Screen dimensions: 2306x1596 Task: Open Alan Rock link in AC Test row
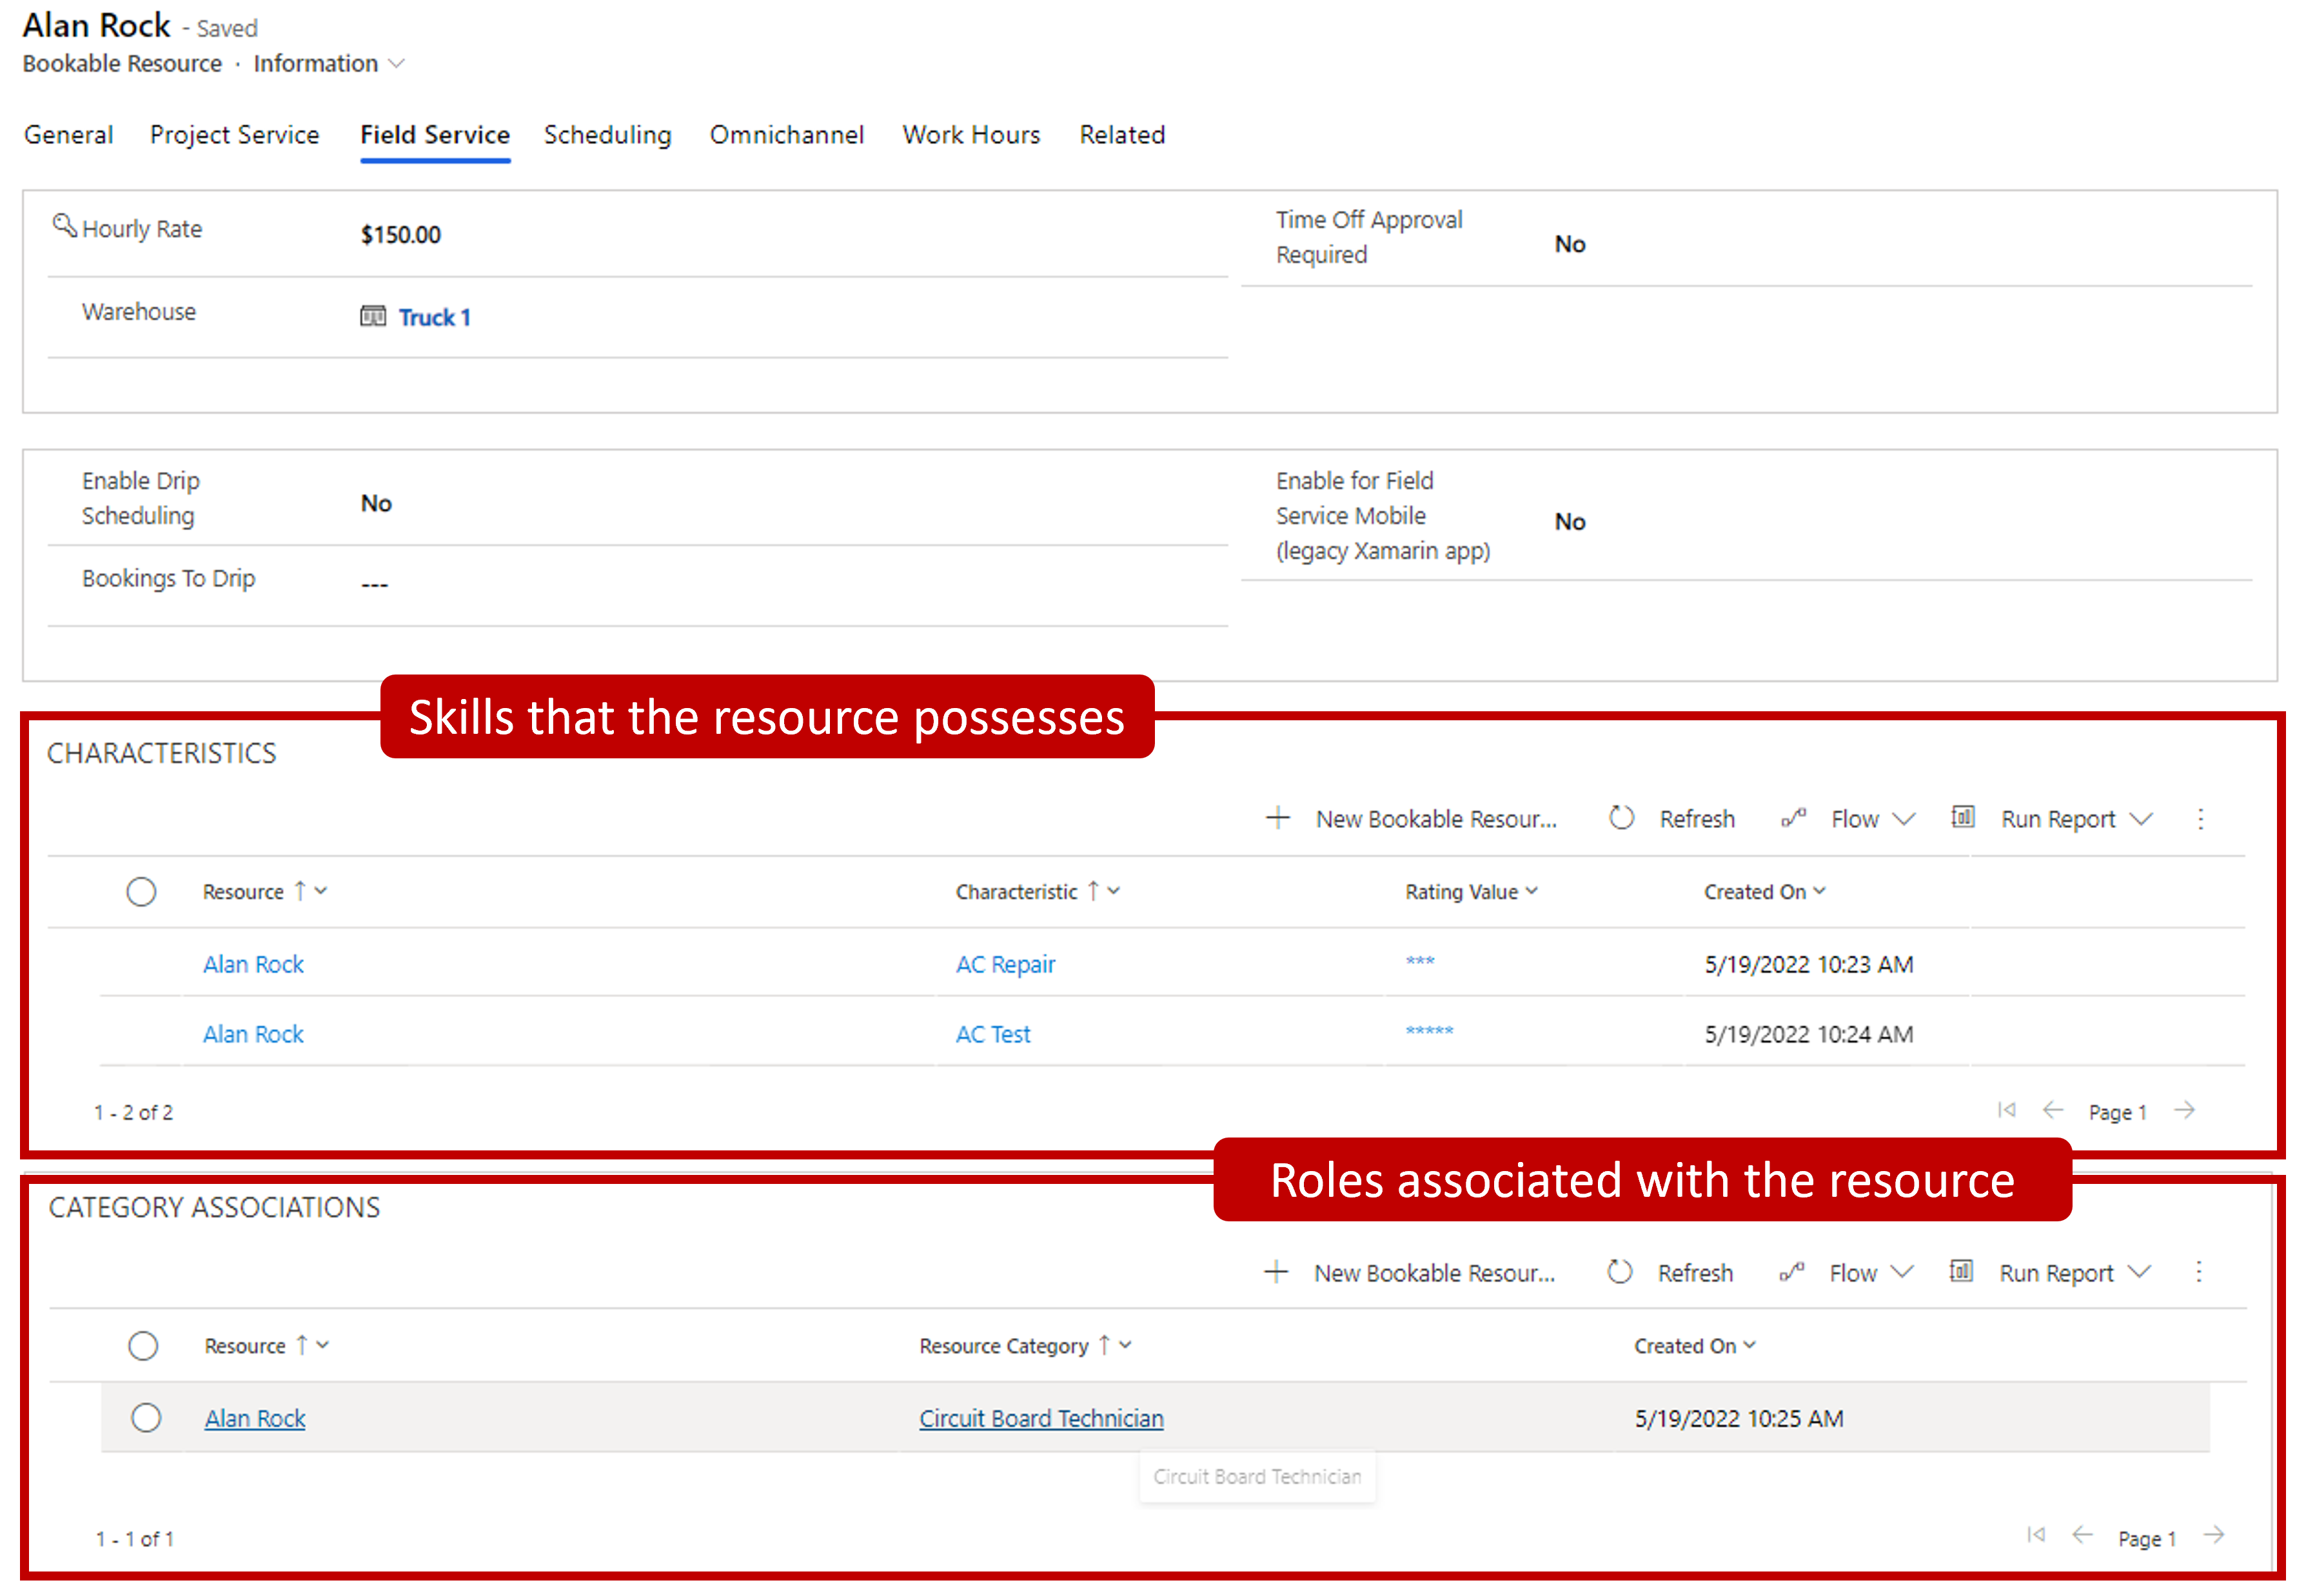click(253, 1034)
